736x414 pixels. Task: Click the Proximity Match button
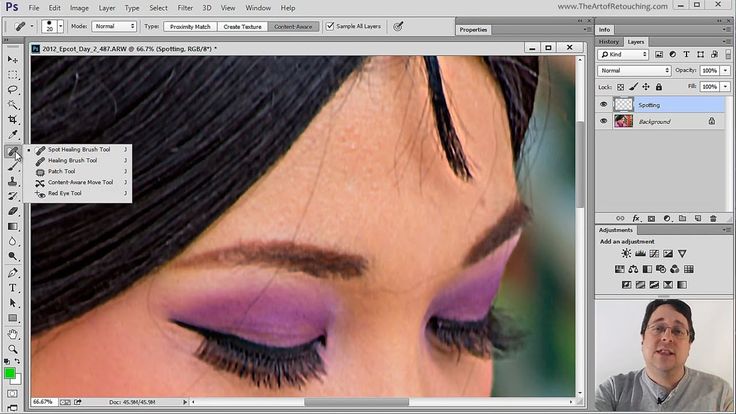pos(190,26)
